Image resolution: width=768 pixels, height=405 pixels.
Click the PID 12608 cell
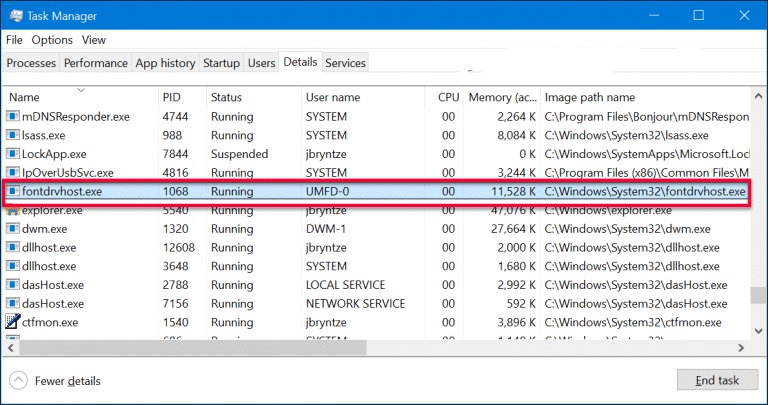(179, 247)
